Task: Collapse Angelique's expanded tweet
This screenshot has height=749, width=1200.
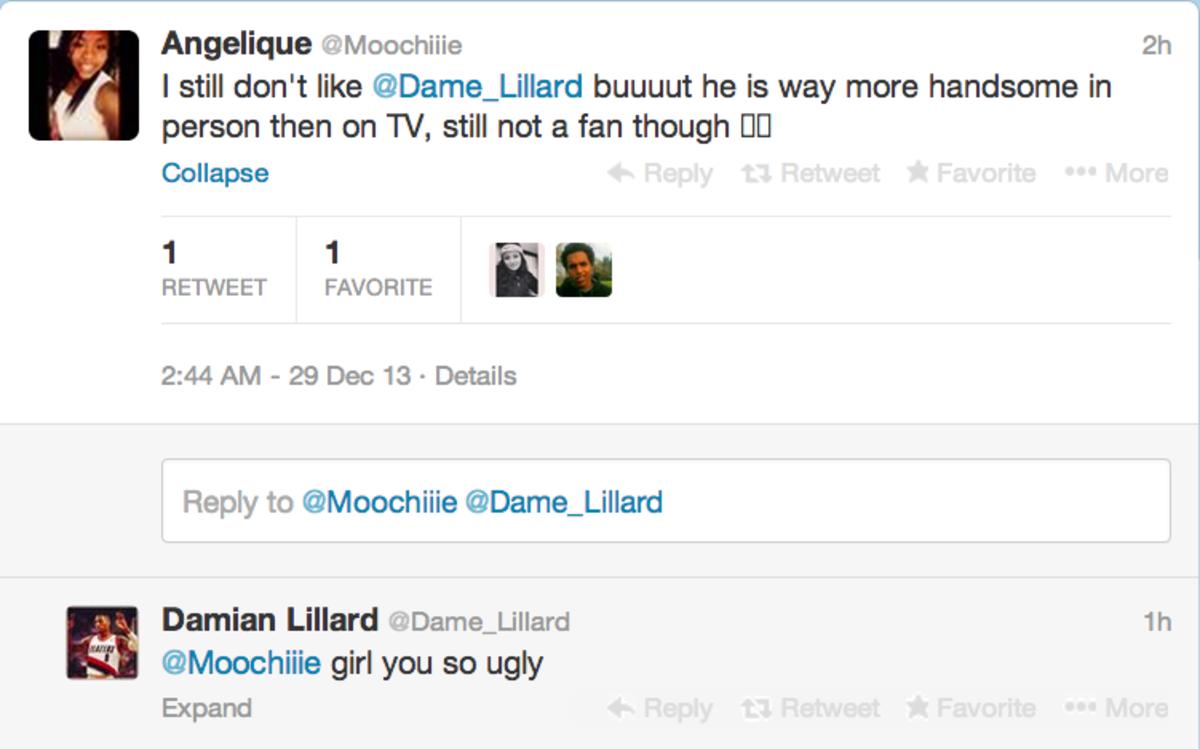Action: [215, 173]
